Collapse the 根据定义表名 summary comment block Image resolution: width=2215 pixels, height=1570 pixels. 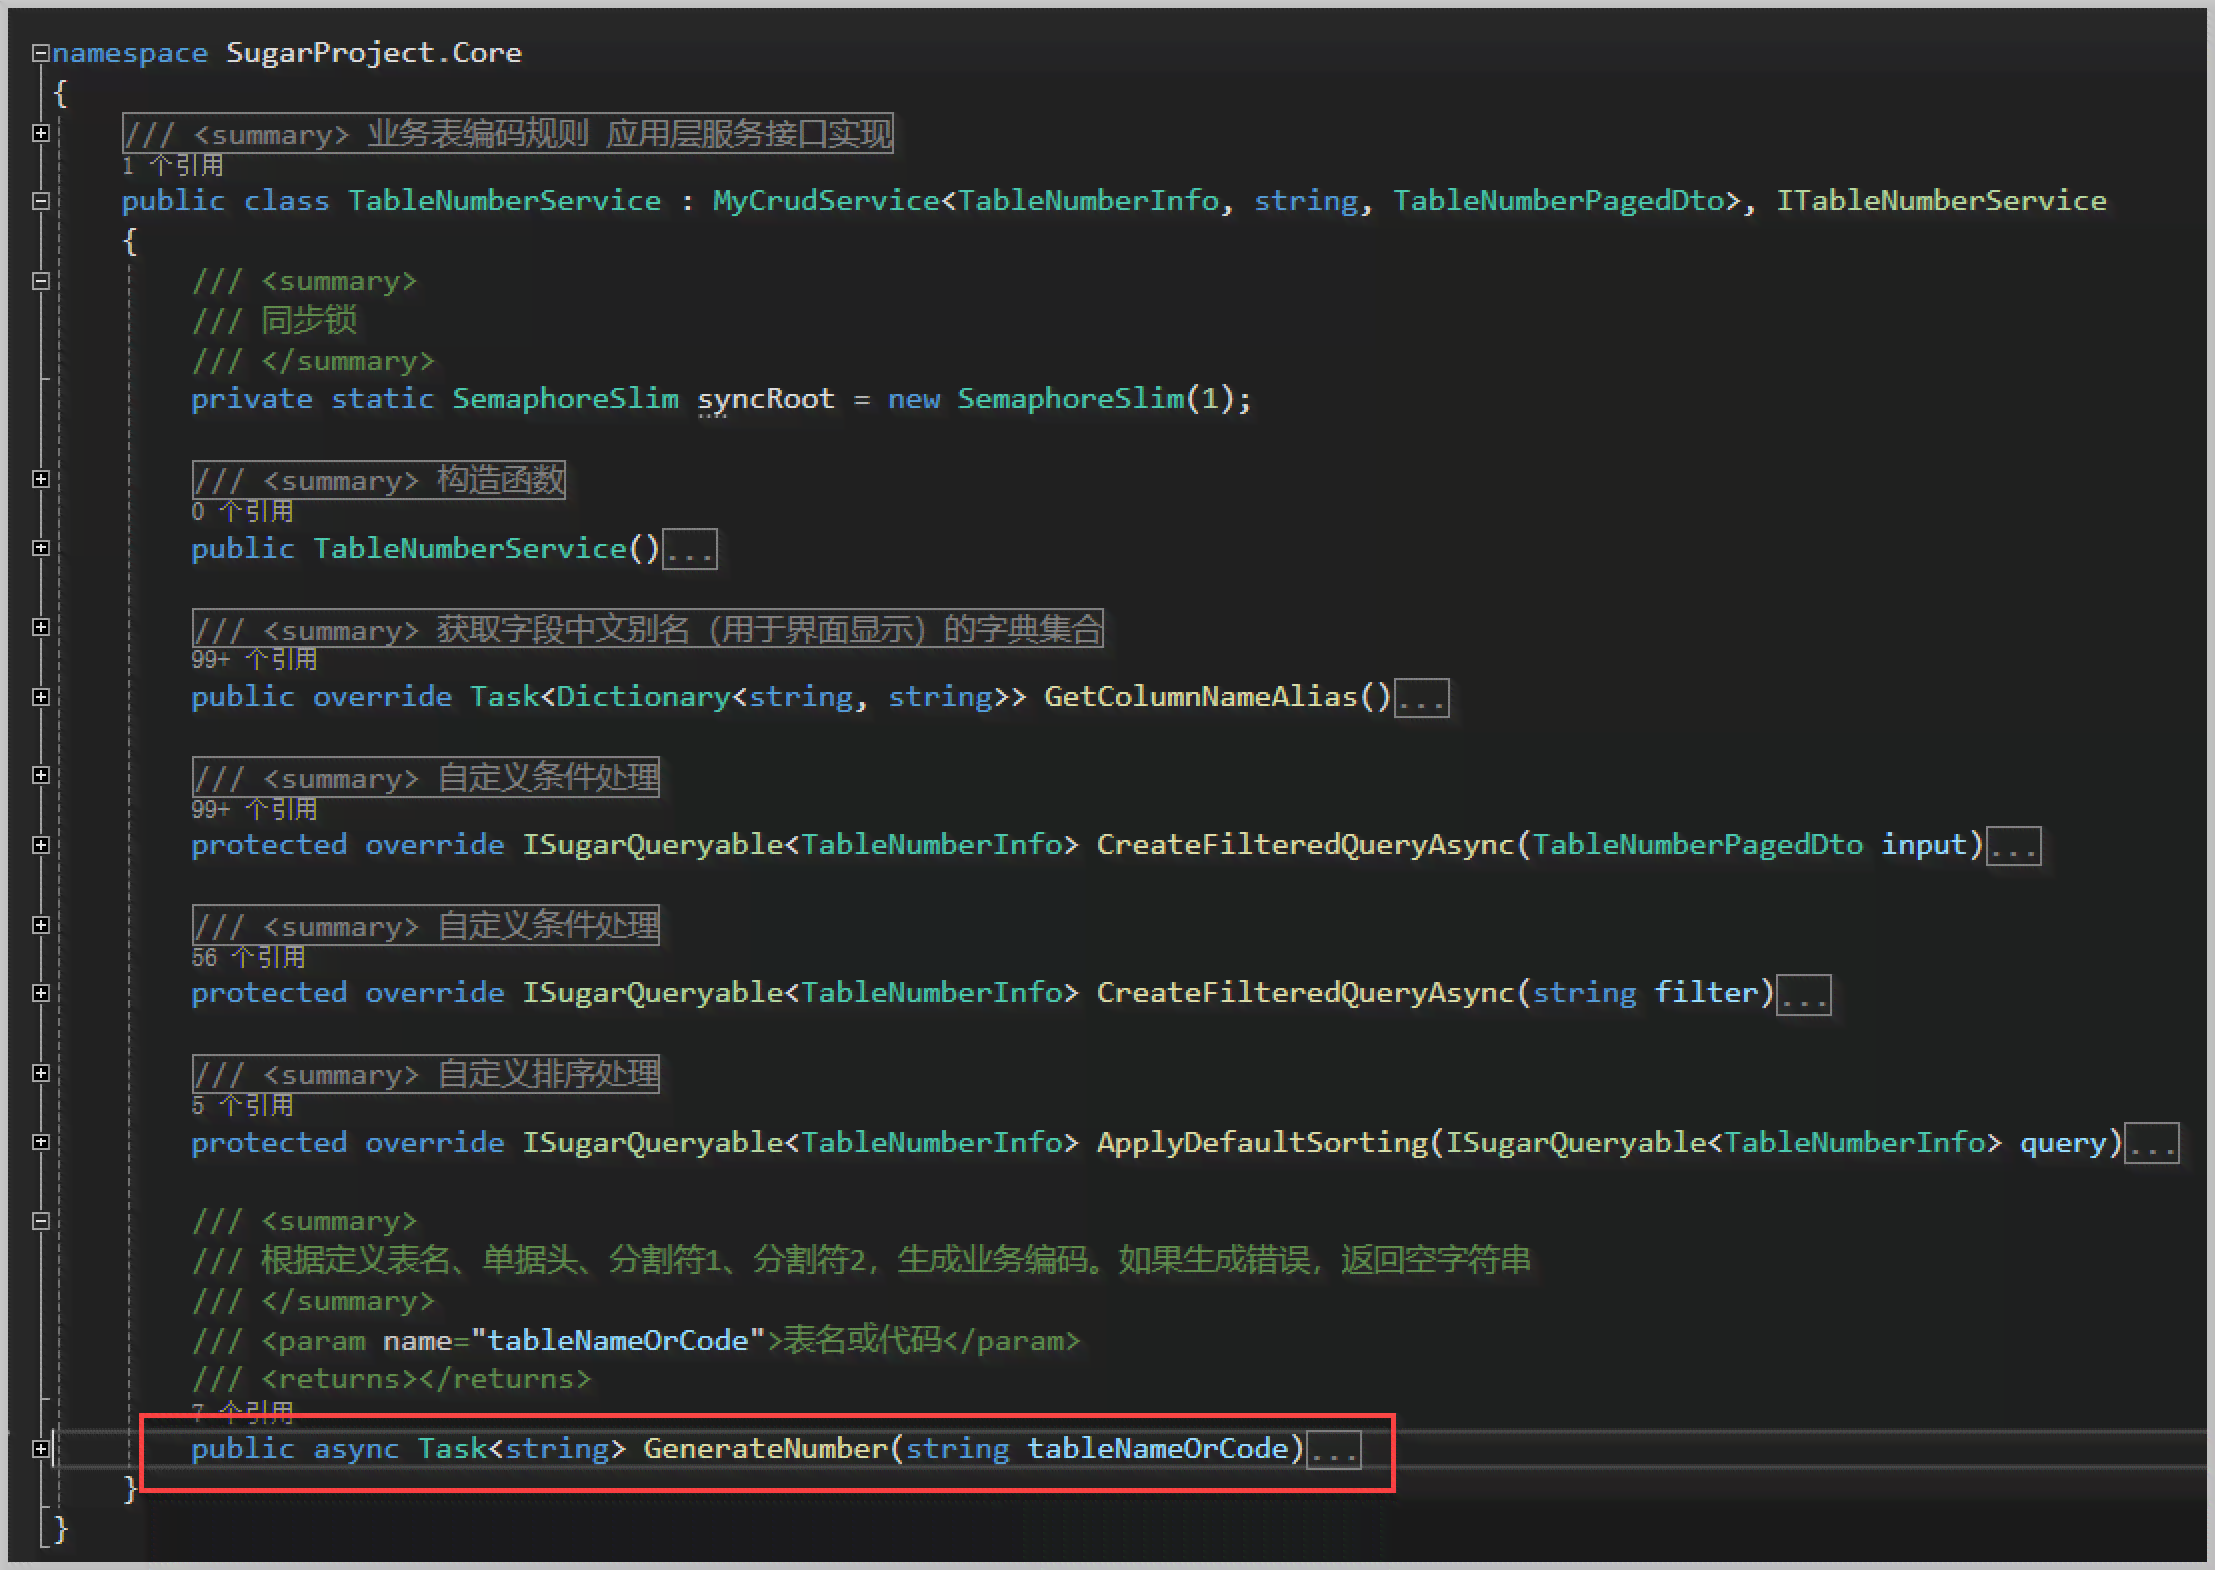coord(41,1221)
